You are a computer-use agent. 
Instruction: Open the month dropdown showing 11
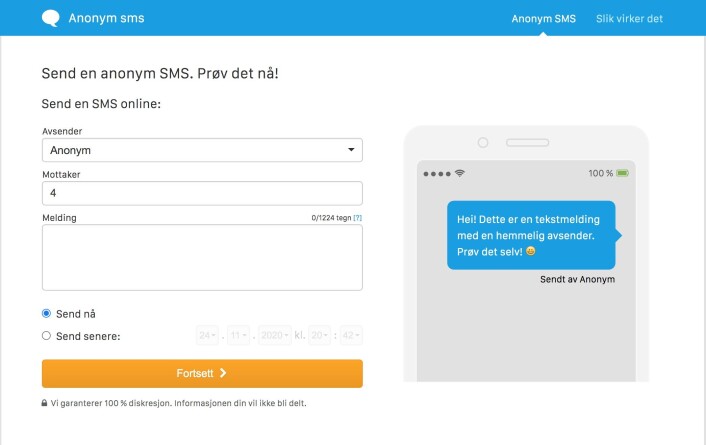click(x=238, y=336)
